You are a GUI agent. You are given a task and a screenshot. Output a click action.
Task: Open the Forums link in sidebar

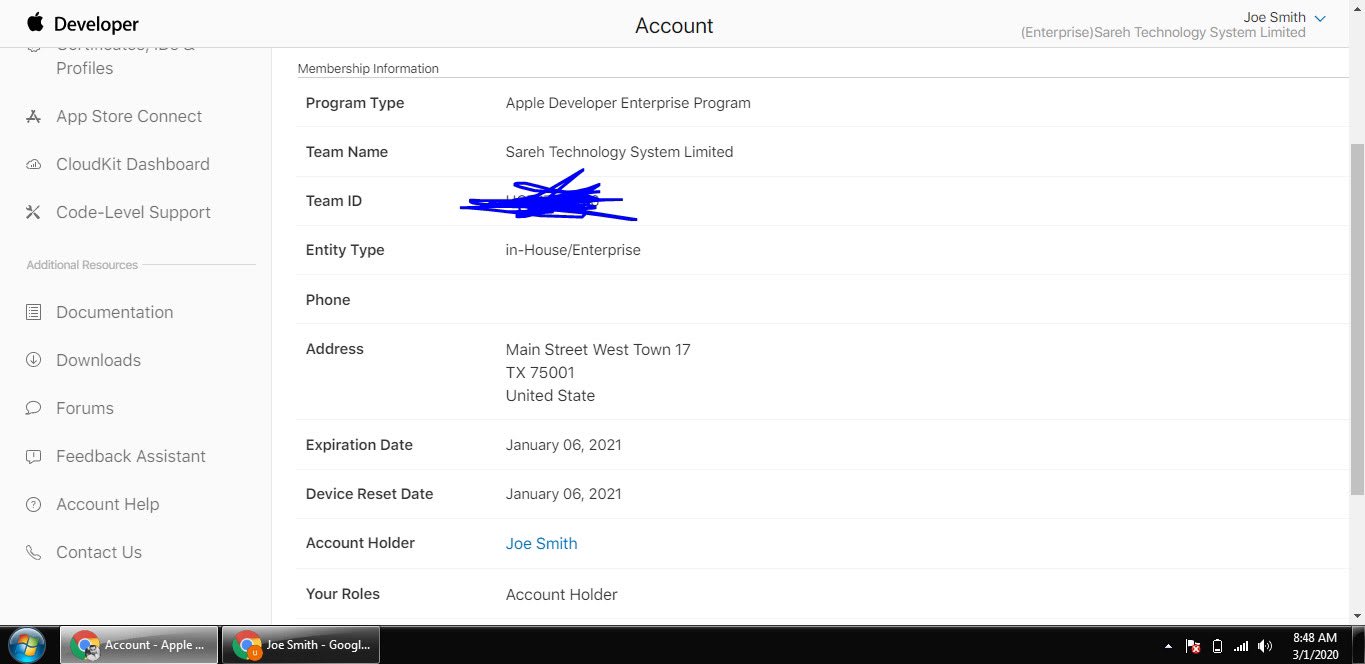pos(85,408)
